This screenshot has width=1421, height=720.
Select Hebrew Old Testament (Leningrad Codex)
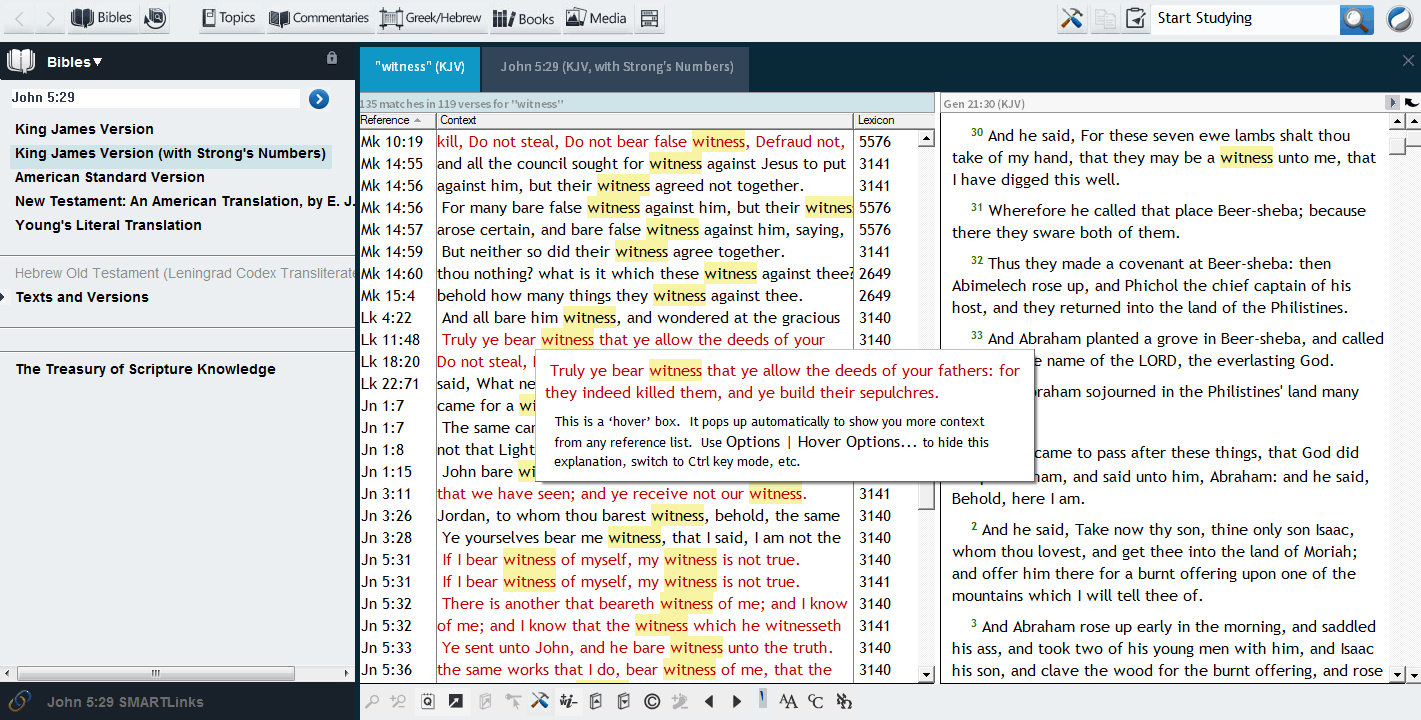coord(185,273)
